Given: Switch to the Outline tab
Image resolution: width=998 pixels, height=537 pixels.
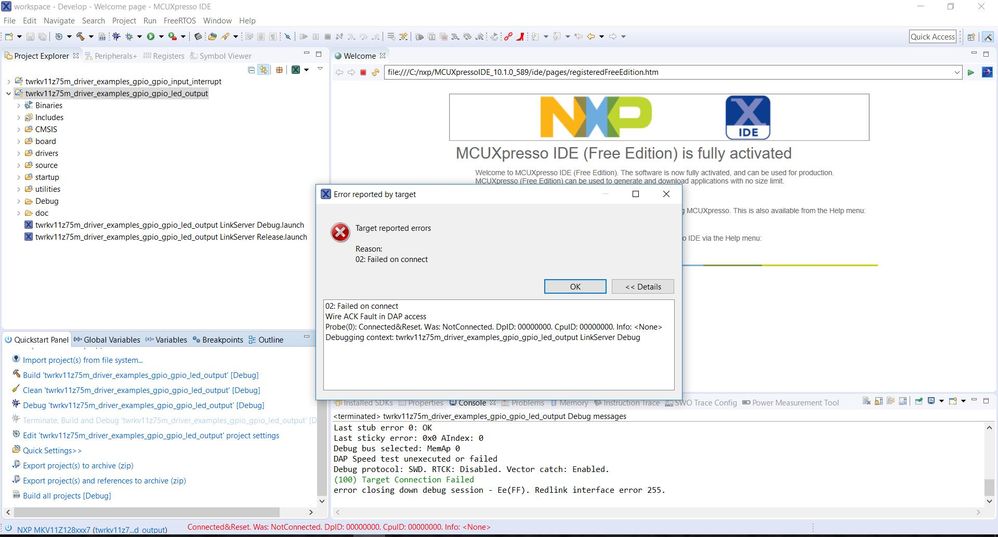Looking at the screenshot, I should pyautogui.click(x=265, y=340).
